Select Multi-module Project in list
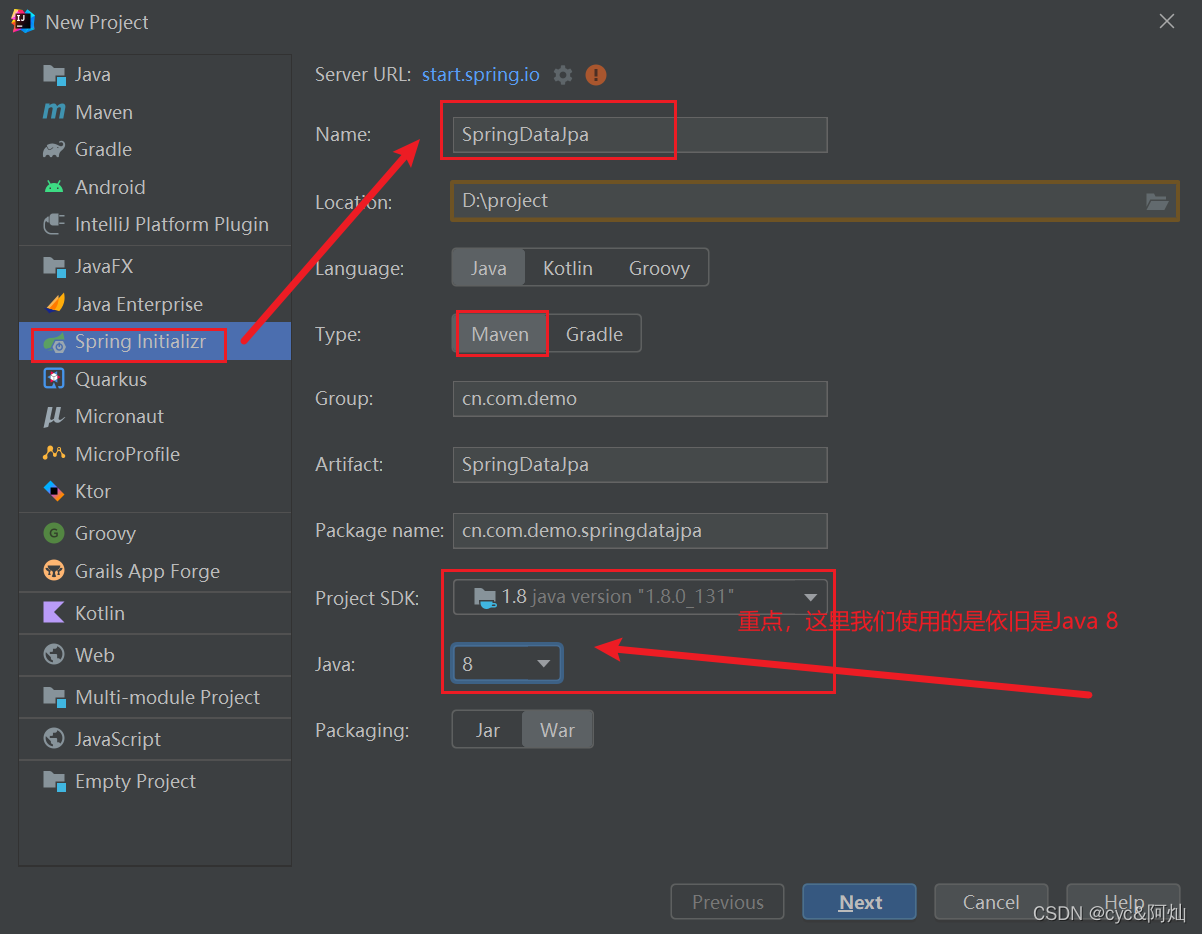The height and width of the screenshot is (934, 1202). pyautogui.click(x=155, y=697)
